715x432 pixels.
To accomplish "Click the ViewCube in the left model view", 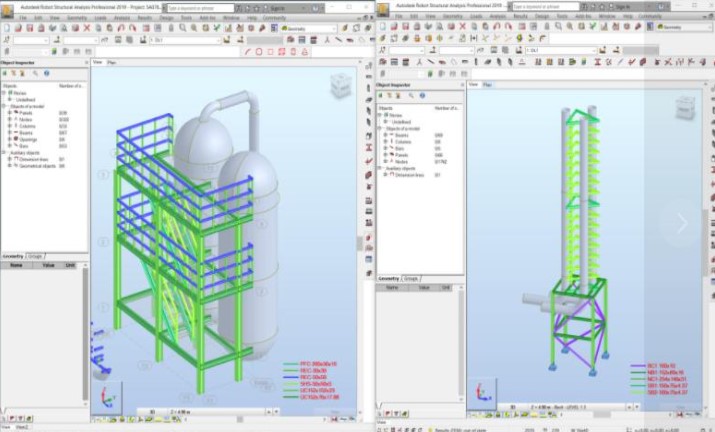I will click(339, 85).
